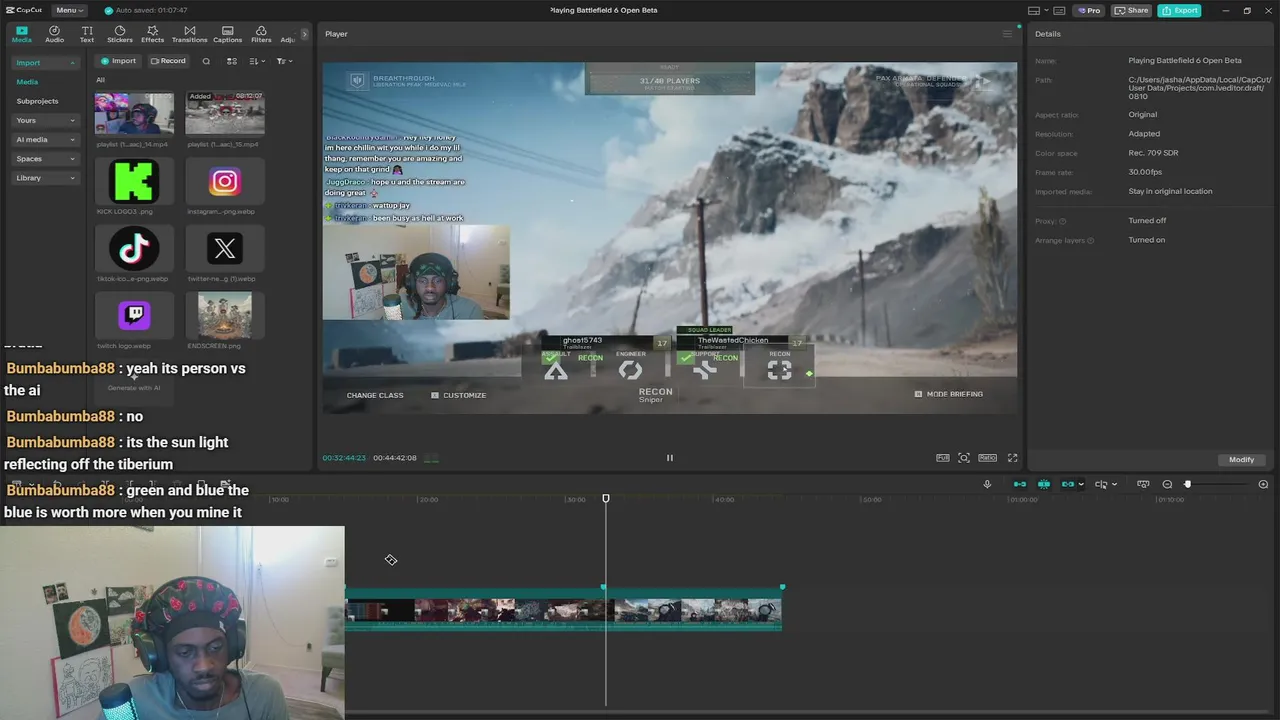Click the current timecode 00:32:44:23
Viewport: 1280px width, 720px height.
(344, 458)
